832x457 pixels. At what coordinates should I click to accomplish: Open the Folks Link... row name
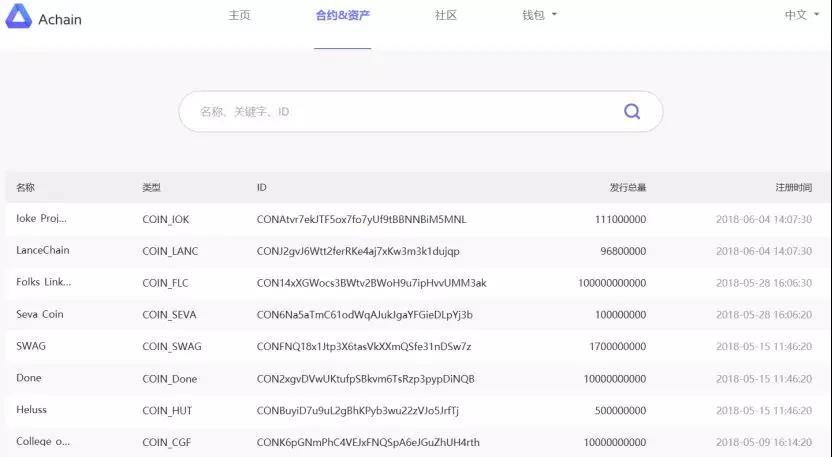click(x=44, y=282)
